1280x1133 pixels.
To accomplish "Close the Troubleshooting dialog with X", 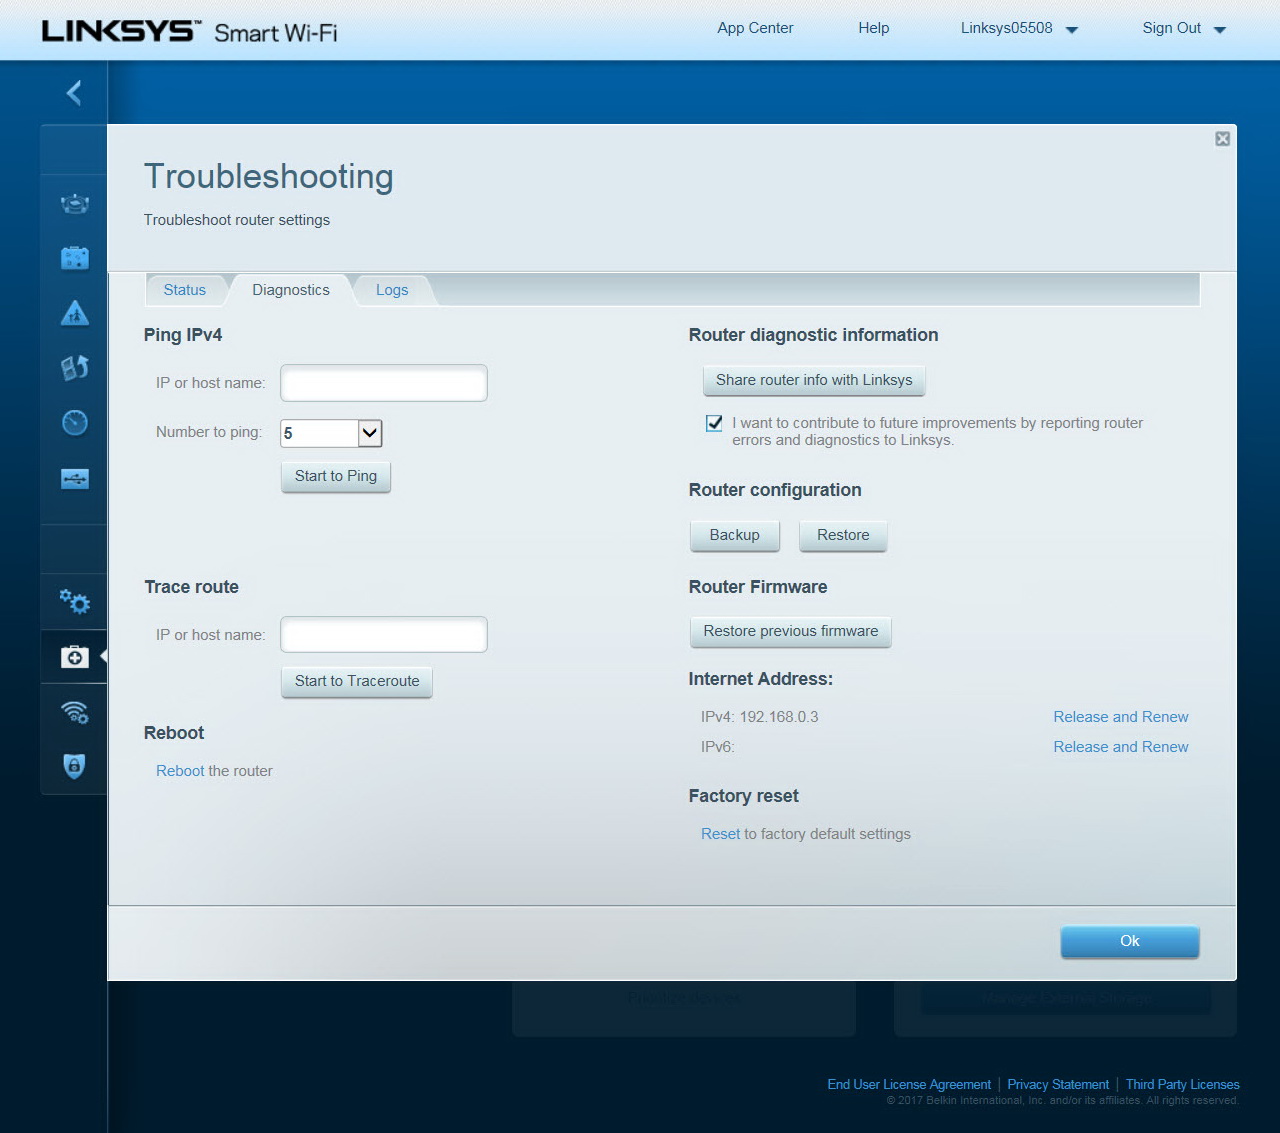I will 1222,139.
